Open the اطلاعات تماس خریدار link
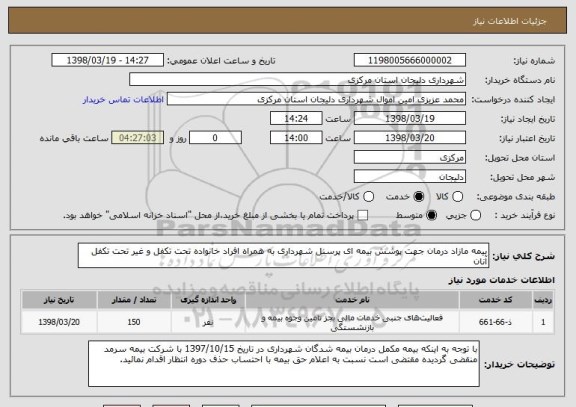Image resolution: width=576 pixels, height=407 pixels. 123,100
